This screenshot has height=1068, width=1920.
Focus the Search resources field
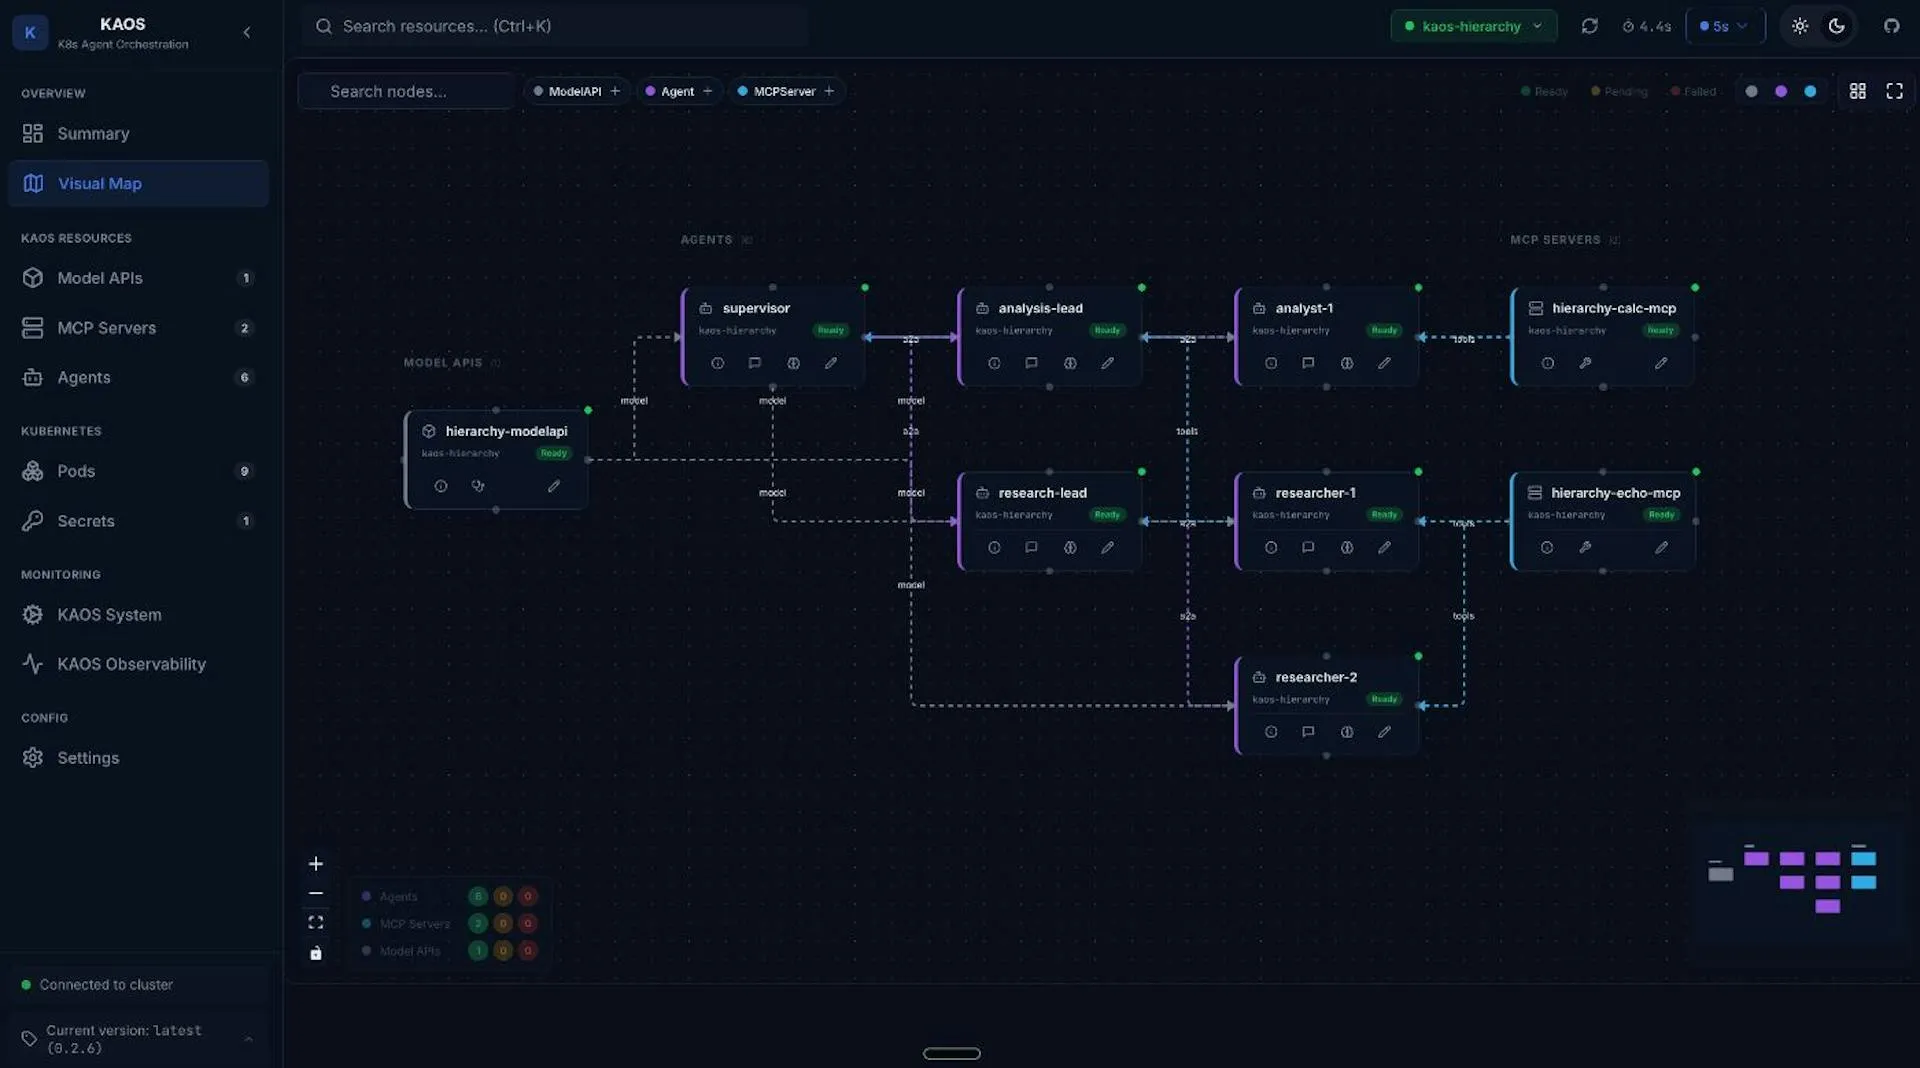coord(555,26)
